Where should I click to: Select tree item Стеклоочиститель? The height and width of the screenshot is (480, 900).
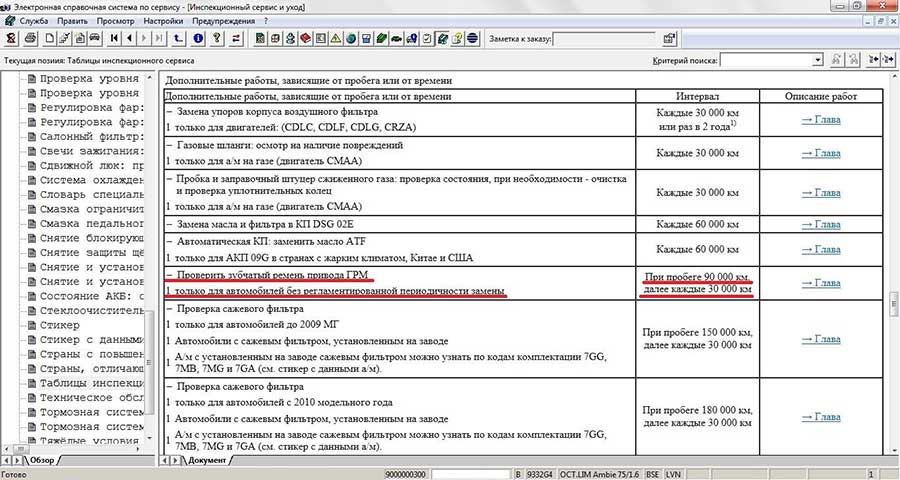92,311
